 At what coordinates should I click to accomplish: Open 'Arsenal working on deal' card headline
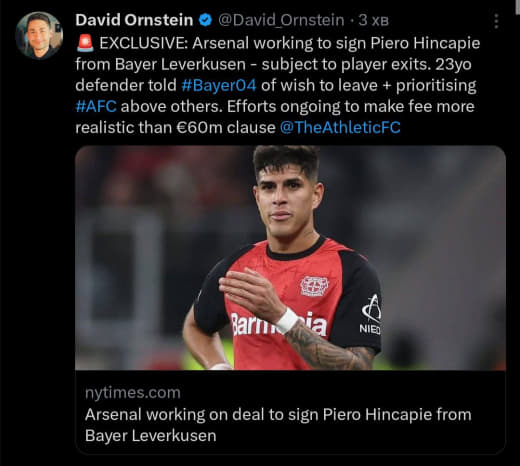pos(278,425)
